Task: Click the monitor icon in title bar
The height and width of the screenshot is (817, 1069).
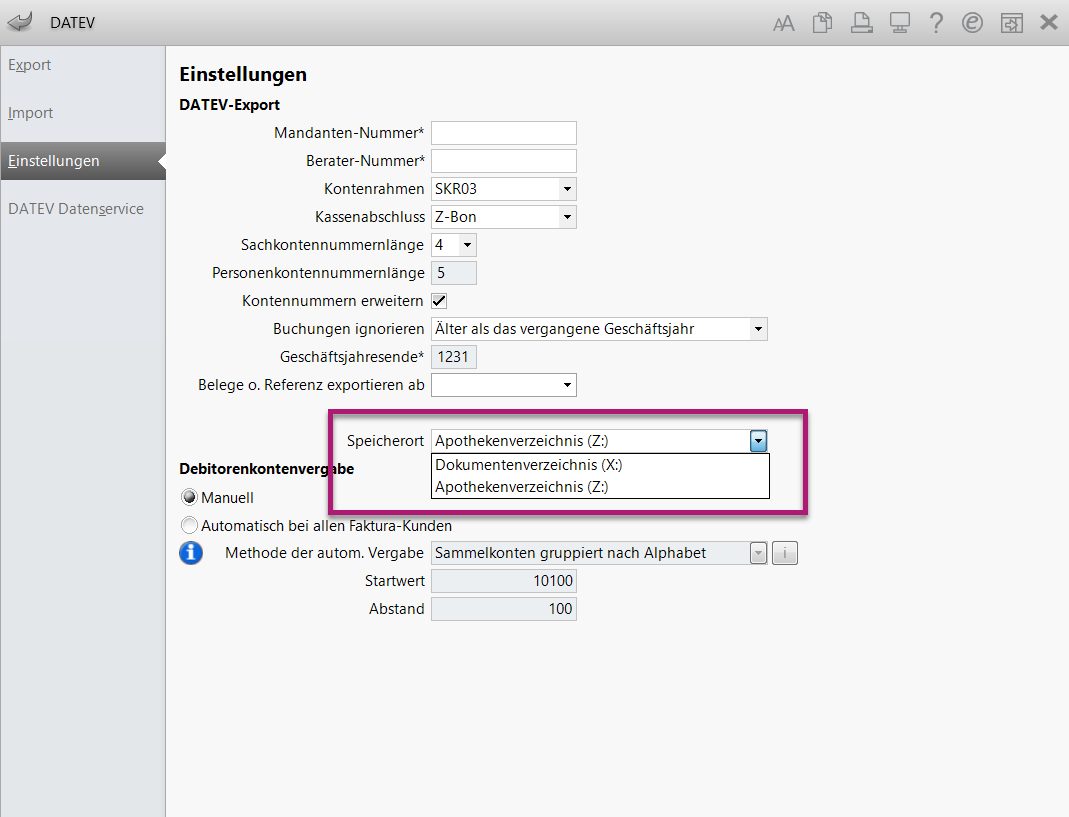Action: 898,23
